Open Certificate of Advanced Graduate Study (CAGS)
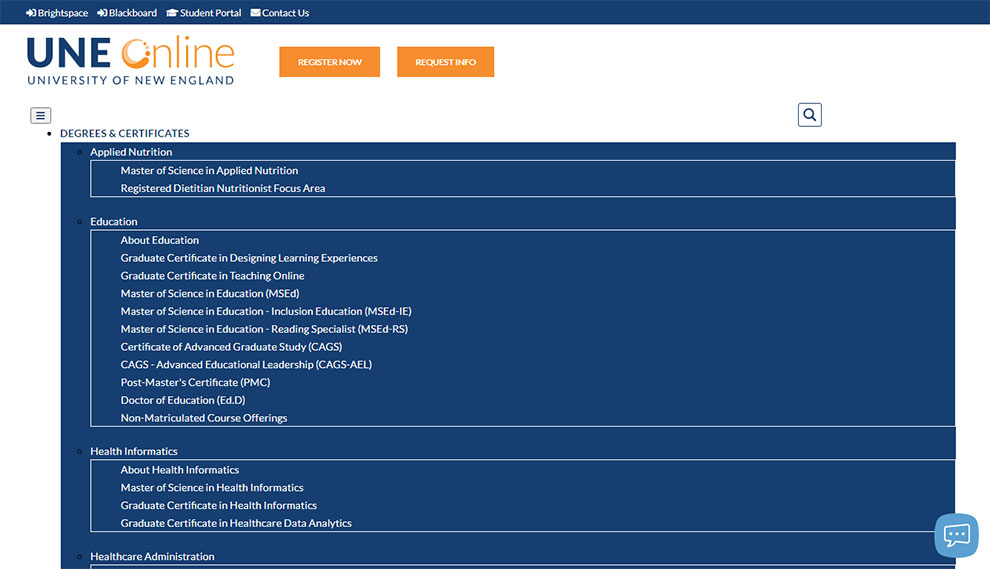The width and height of the screenshot is (990, 569). click(x=231, y=346)
